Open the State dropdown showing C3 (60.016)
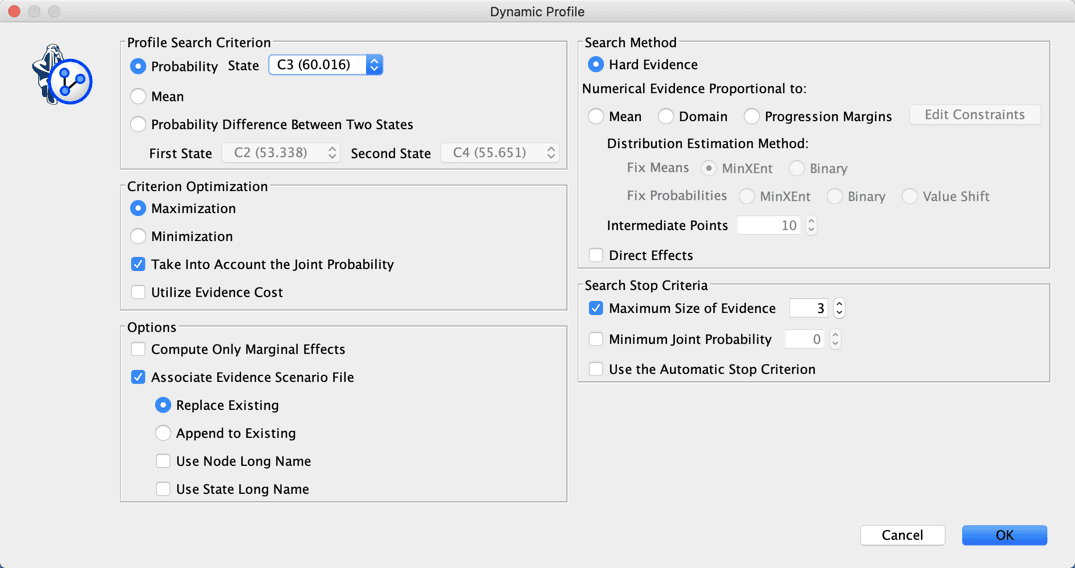1075x568 pixels. click(x=326, y=64)
